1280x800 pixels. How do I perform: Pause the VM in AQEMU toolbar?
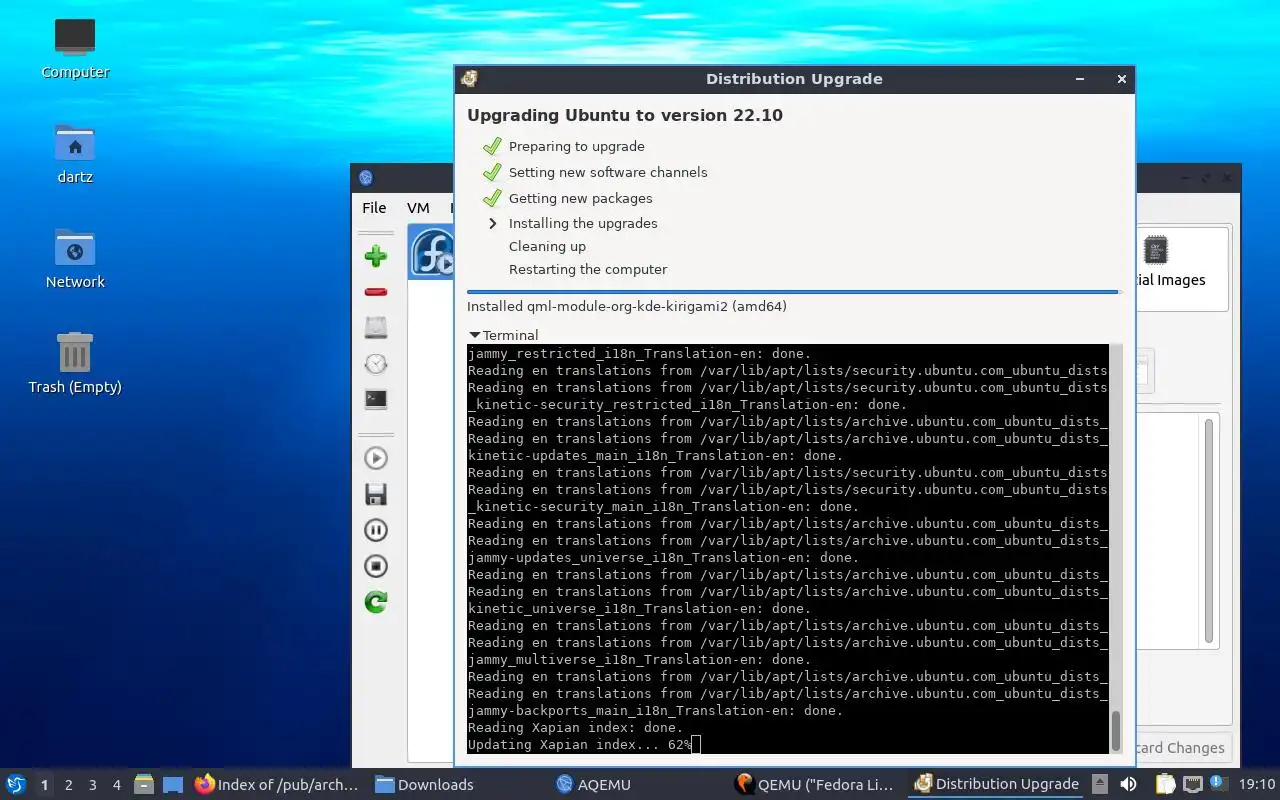(x=376, y=530)
